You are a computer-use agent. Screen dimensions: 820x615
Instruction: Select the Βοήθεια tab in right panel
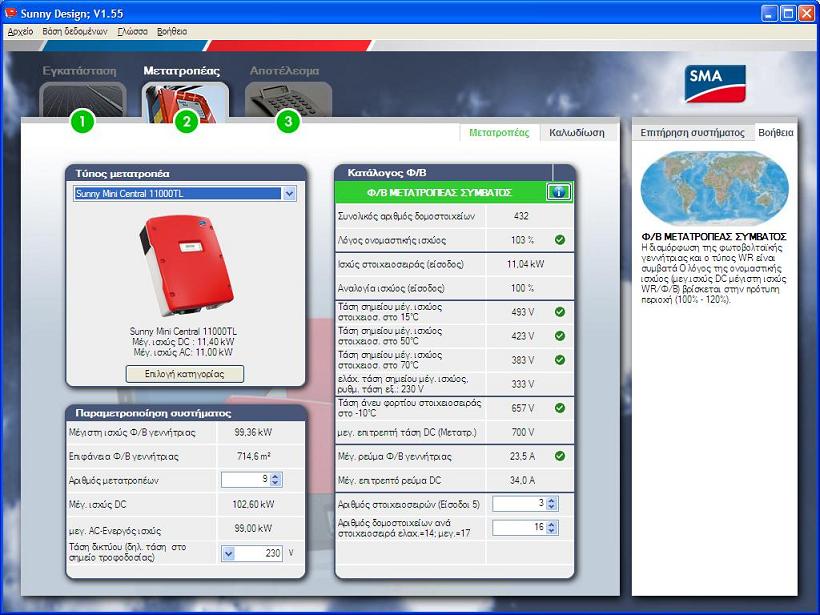tap(776, 133)
